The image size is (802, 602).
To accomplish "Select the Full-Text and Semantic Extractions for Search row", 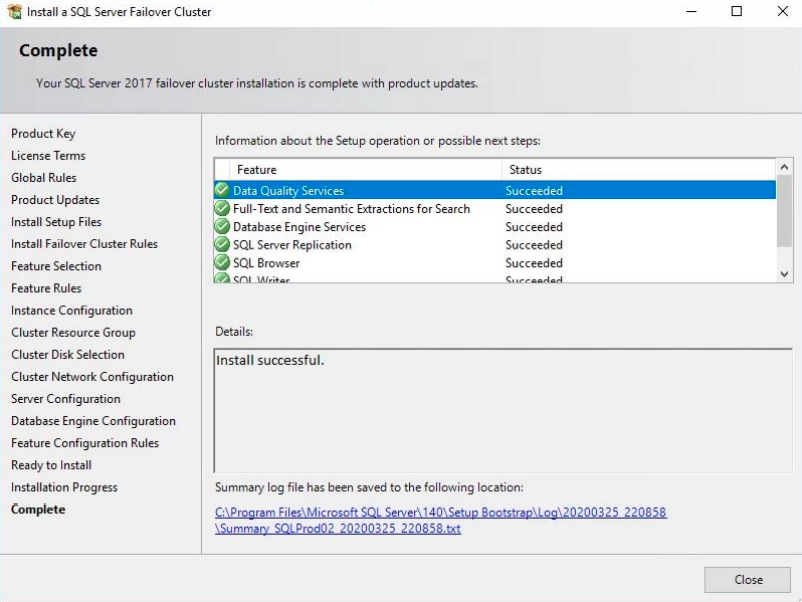I will (495, 209).
